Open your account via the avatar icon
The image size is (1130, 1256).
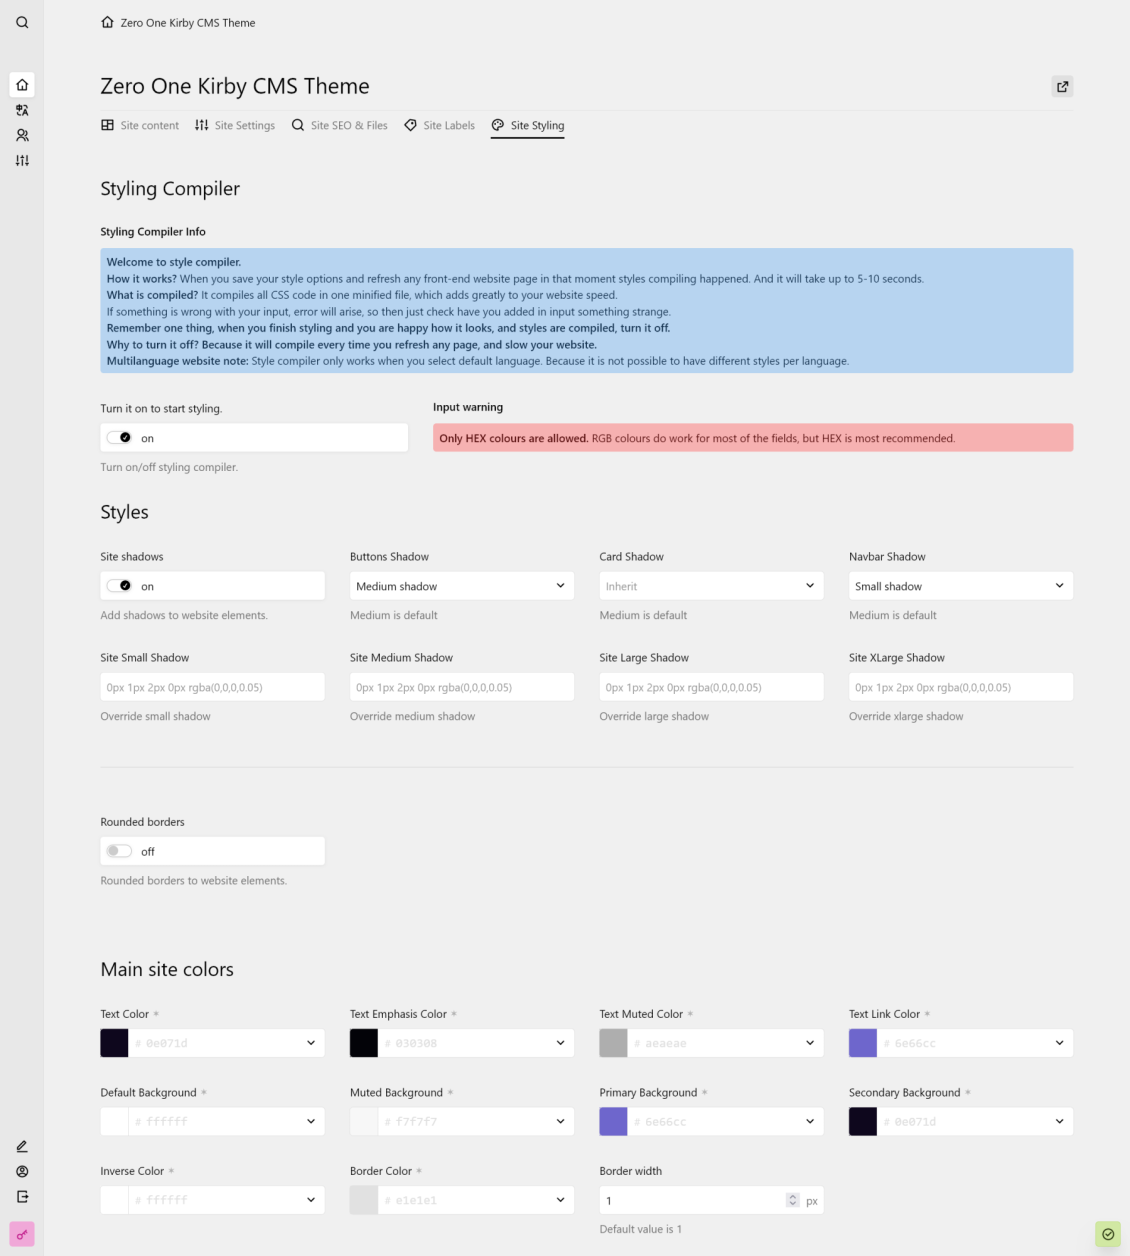click(22, 1171)
